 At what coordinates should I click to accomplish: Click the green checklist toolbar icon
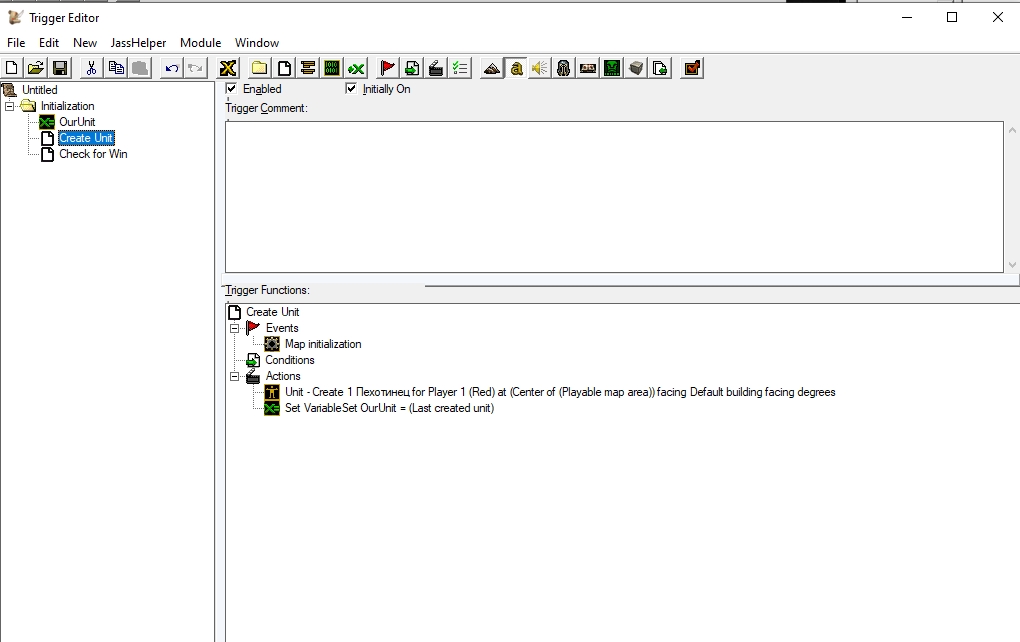[x=460, y=68]
